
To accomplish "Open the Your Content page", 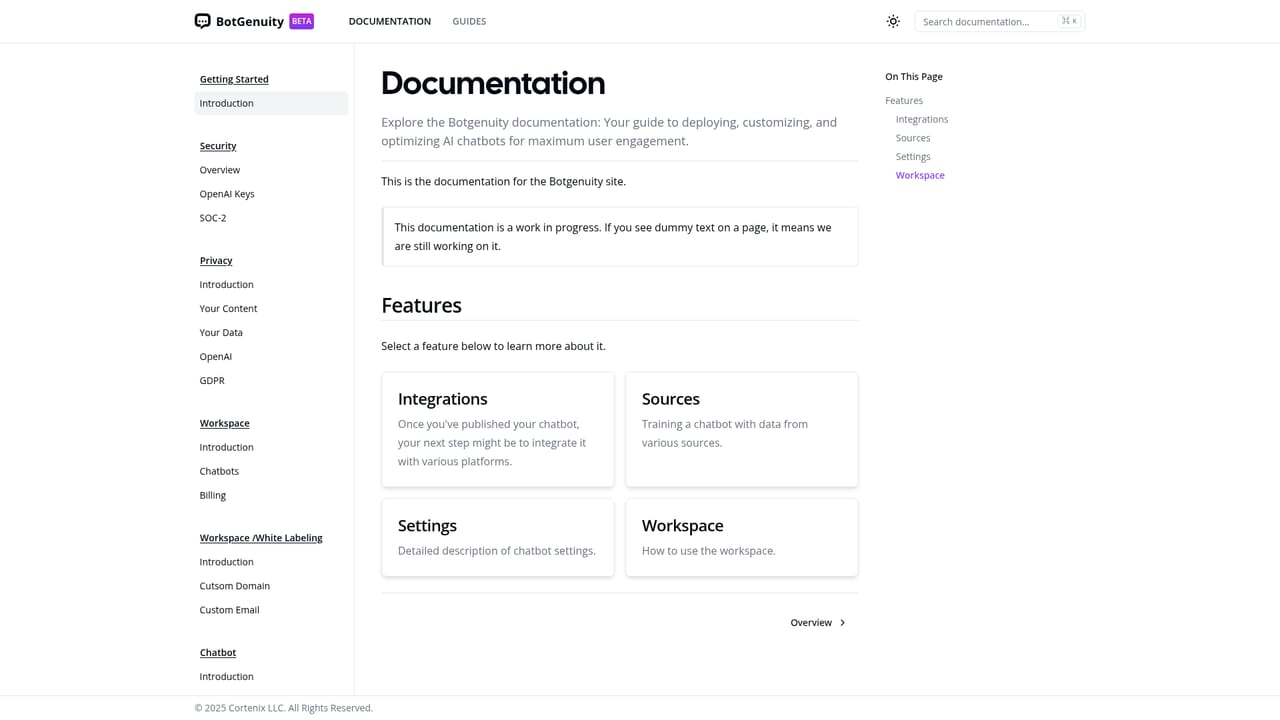I will (228, 309).
